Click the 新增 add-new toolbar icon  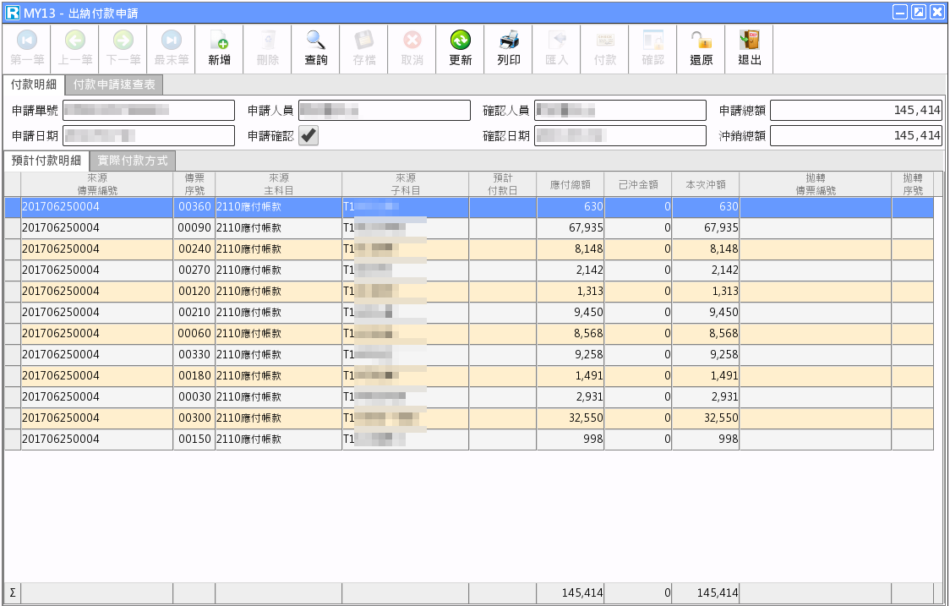(219, 40)
